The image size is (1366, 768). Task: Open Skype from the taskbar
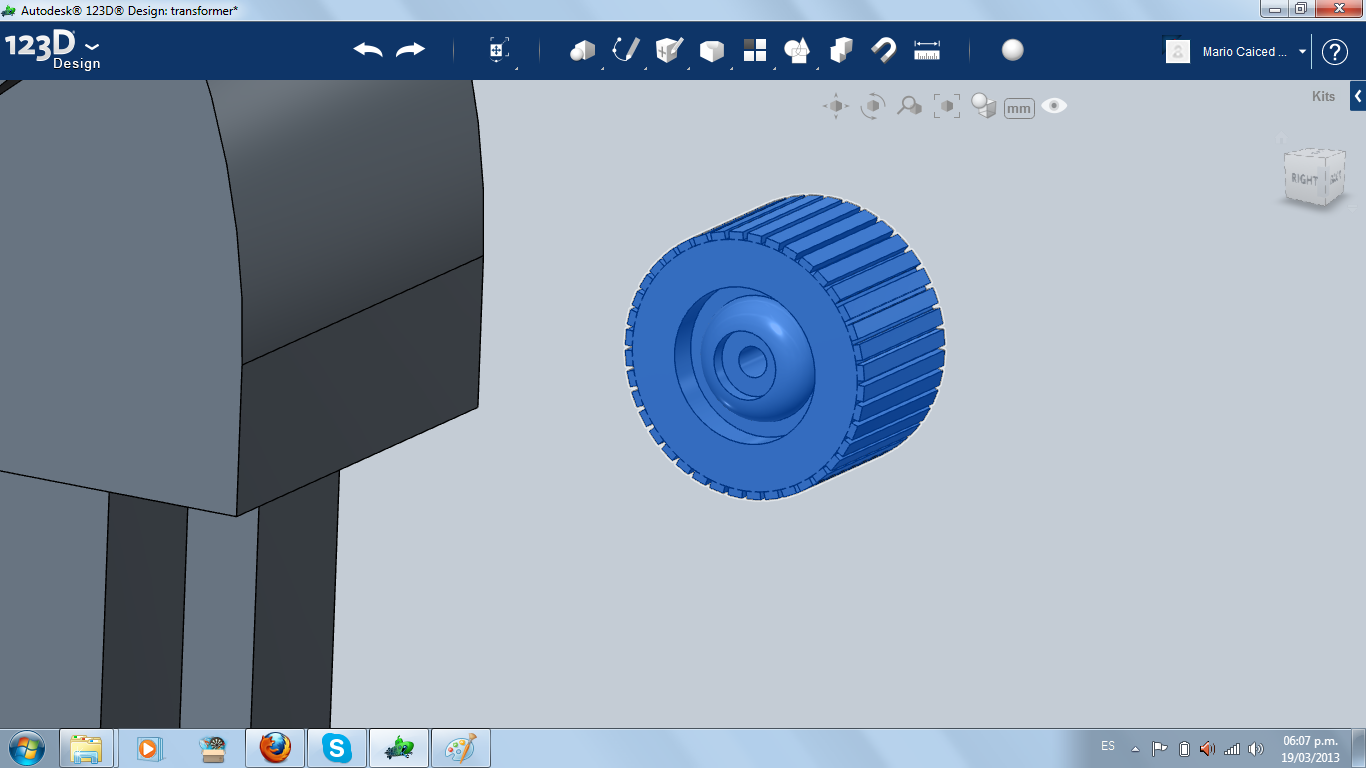(x=336, y=748)
